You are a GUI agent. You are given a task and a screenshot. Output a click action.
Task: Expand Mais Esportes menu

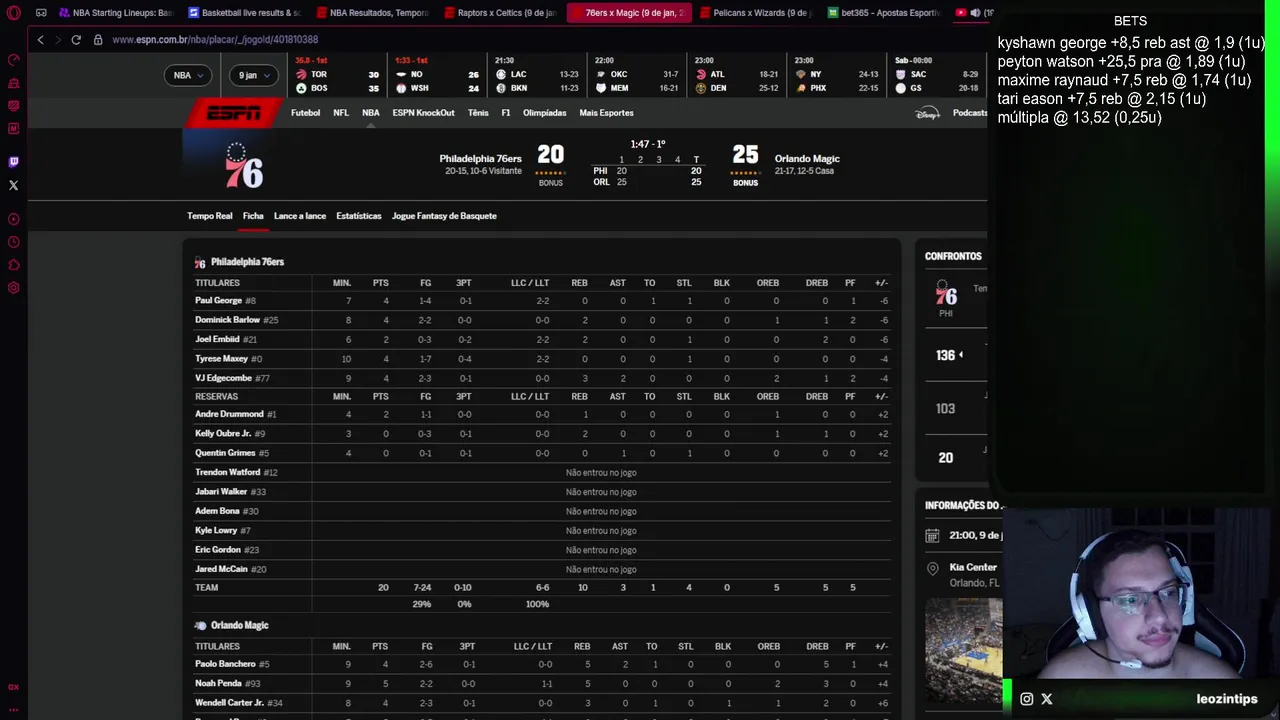coord(606,113)
